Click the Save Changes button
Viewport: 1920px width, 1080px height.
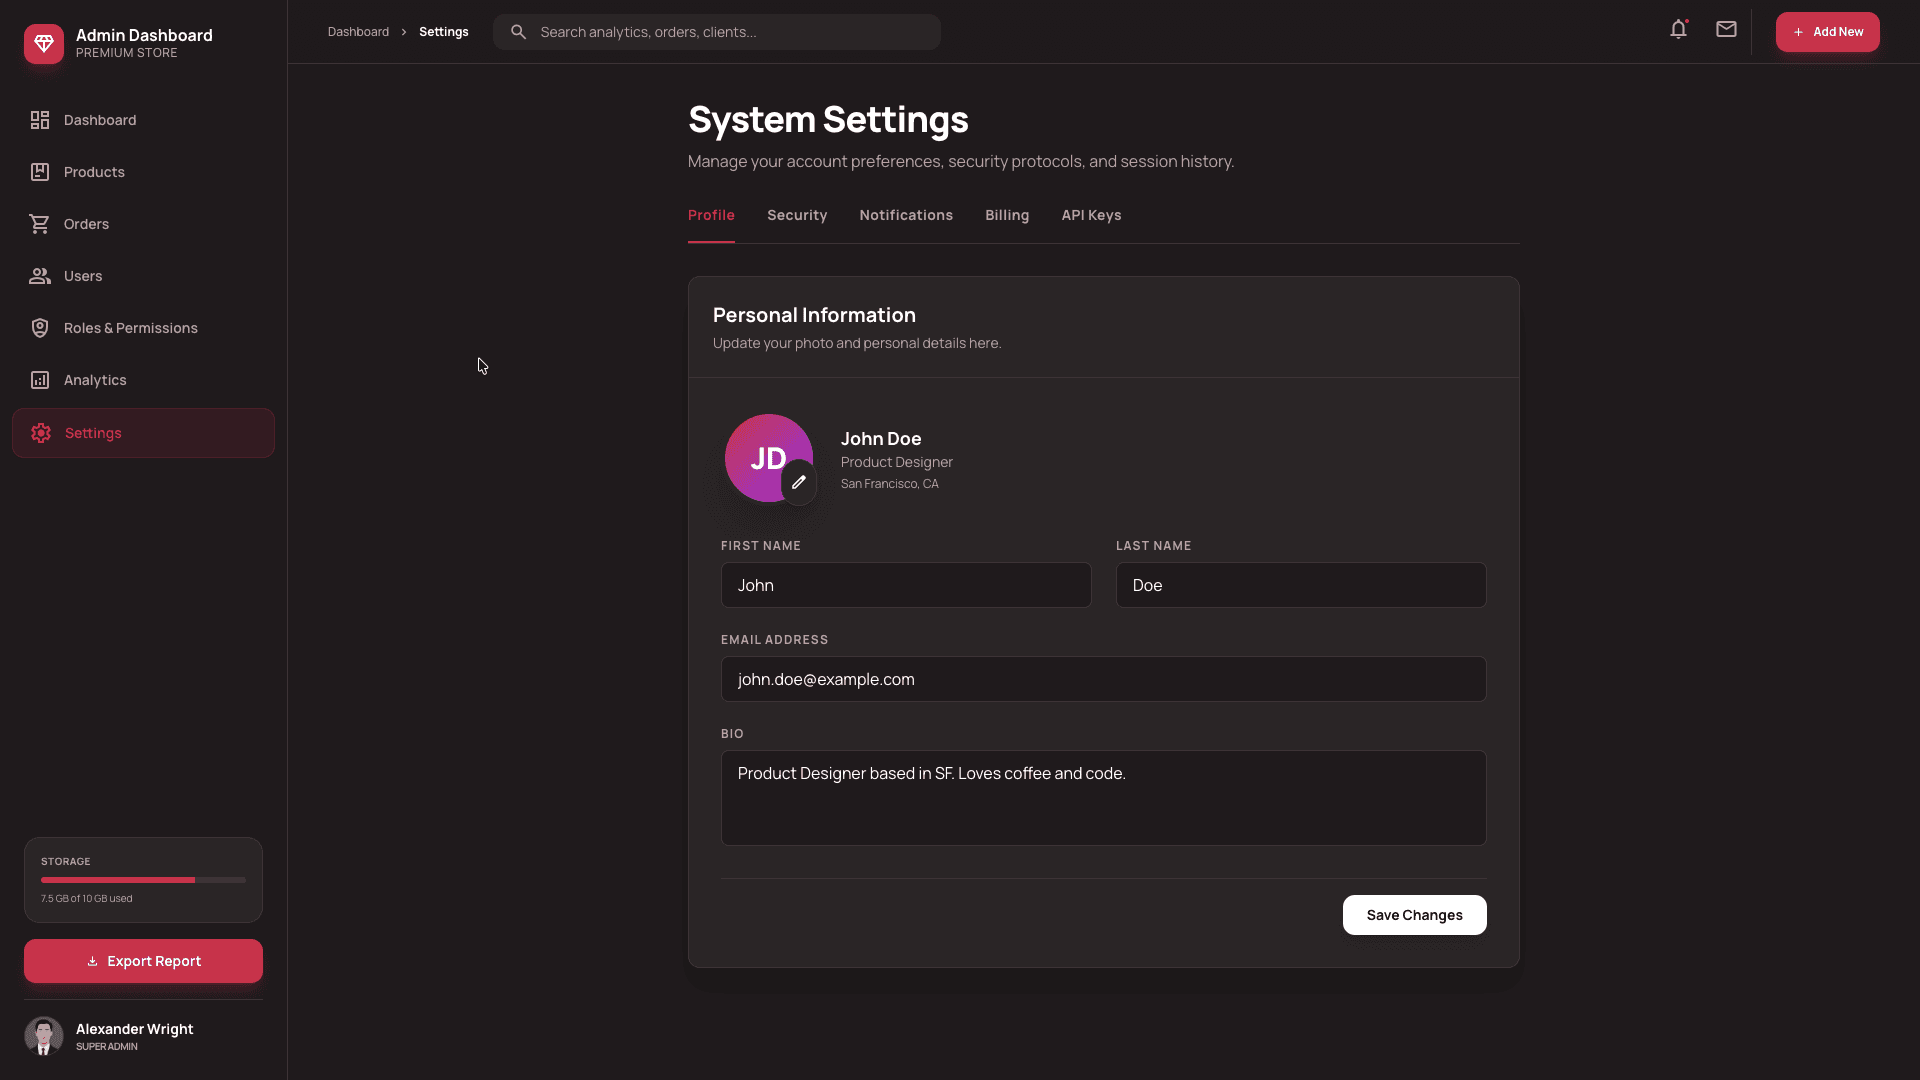tap(1414, 914)
